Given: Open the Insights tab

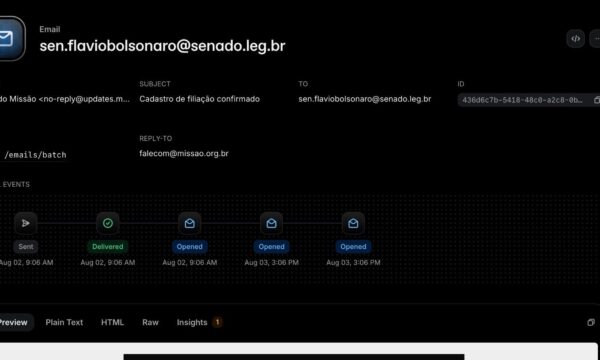Looking at the screenshot, I should coord(192,322).
